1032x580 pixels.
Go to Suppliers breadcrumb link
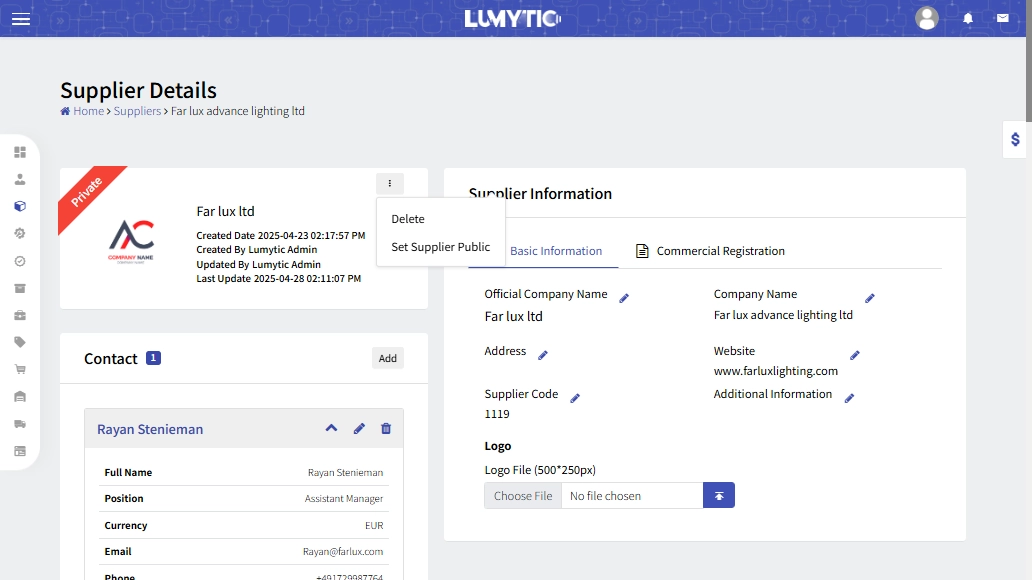tap(137, 111)
